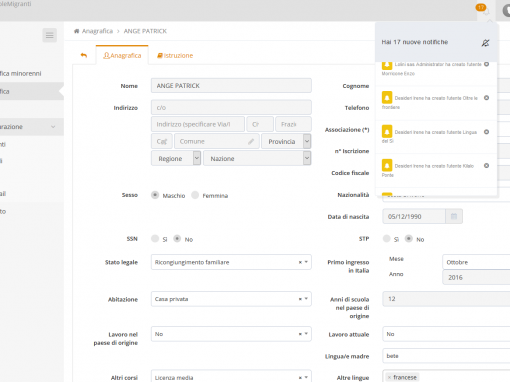Dismiss the Oltre le frontiere notification
Viewport: 510px width, 382px height.
tap(486, 98)
